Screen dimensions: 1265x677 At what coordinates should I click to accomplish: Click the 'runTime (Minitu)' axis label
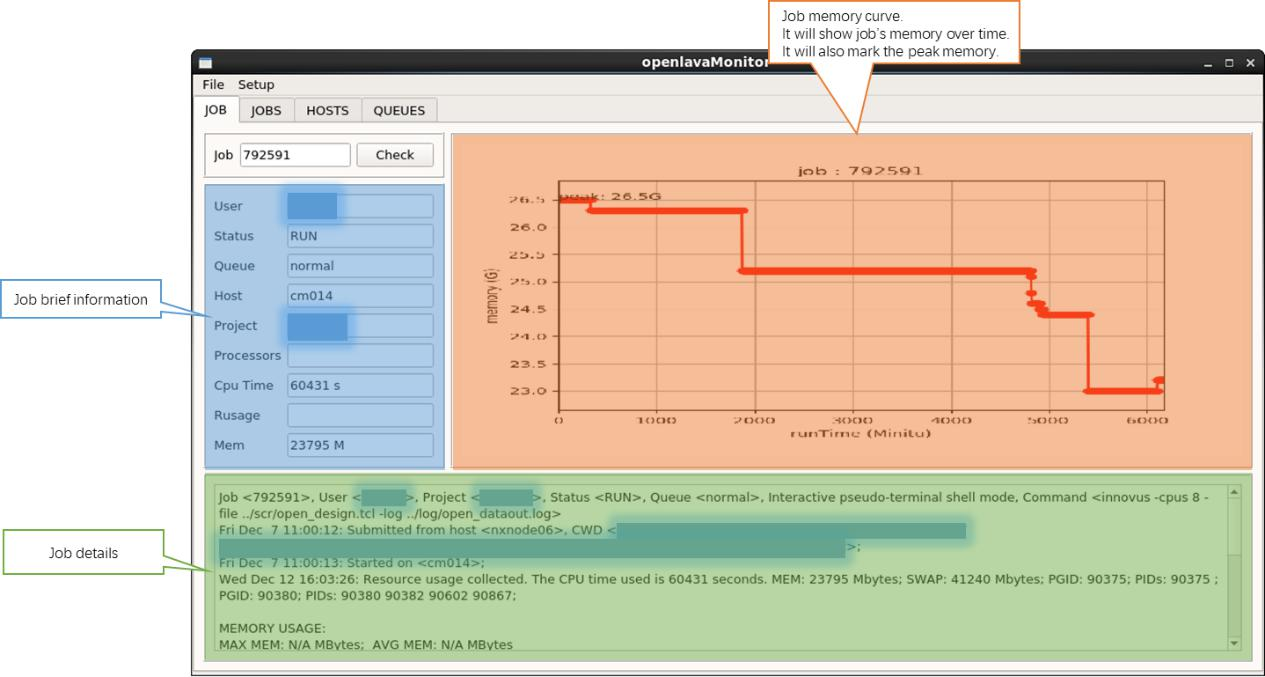coord(860,433)
